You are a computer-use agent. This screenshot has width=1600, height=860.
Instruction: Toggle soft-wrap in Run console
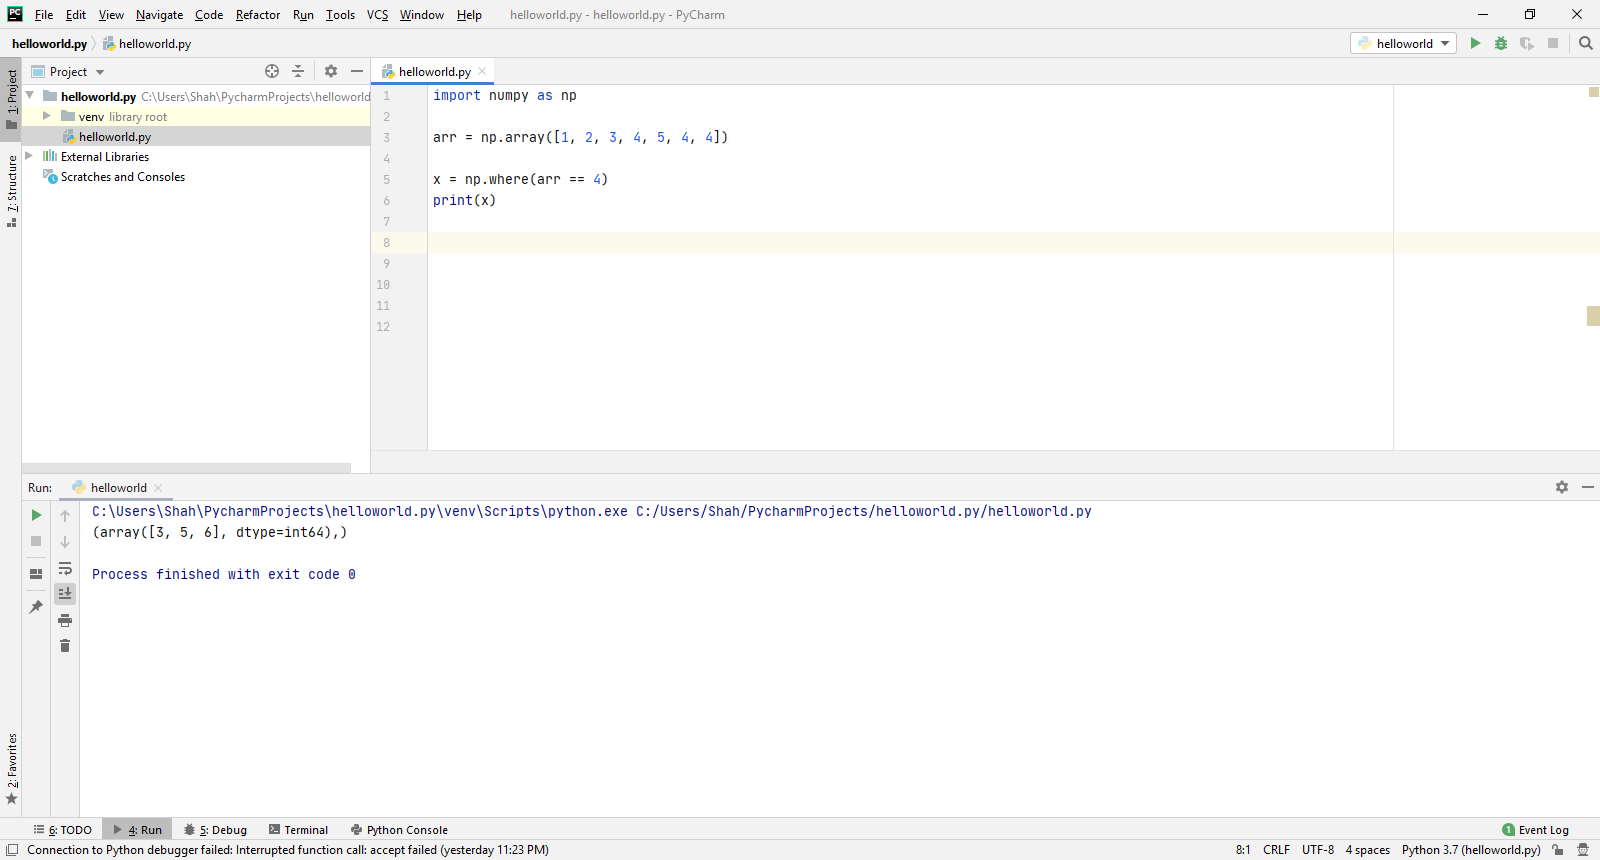65,568
